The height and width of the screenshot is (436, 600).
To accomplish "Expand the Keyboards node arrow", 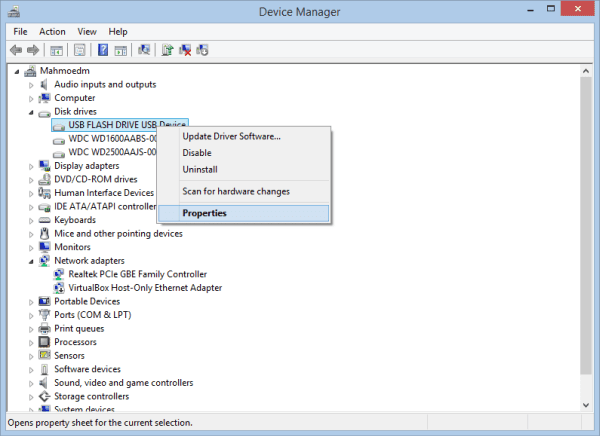I will [31, 221].
